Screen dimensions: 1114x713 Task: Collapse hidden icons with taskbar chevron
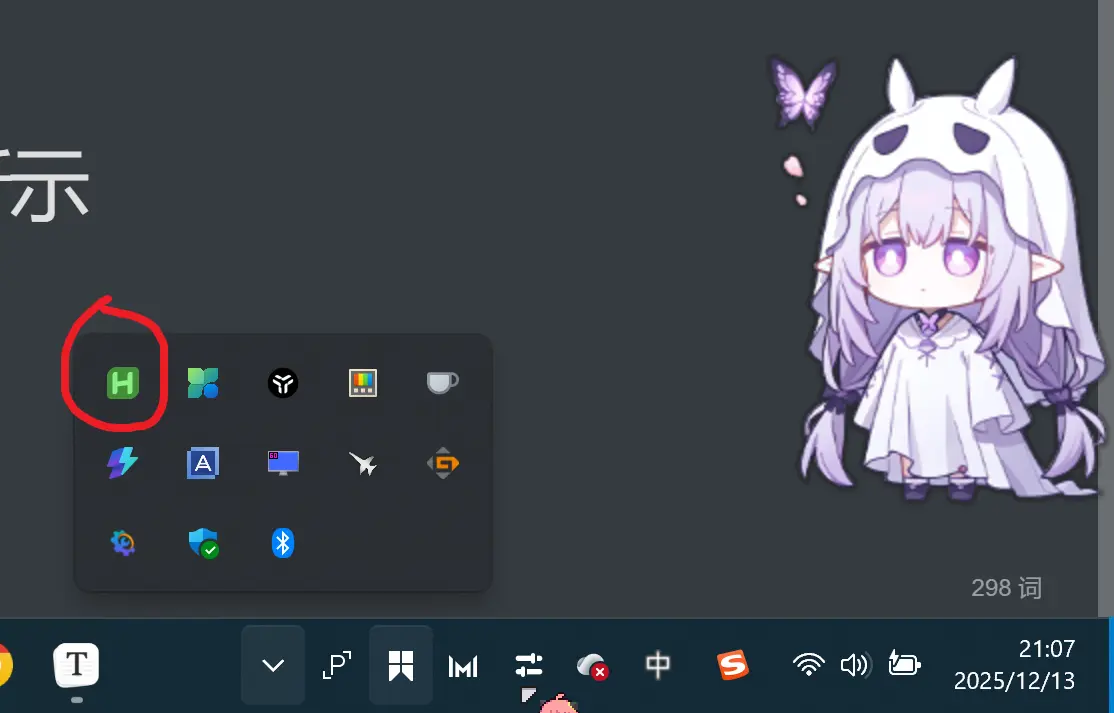[x=273, y=665]
